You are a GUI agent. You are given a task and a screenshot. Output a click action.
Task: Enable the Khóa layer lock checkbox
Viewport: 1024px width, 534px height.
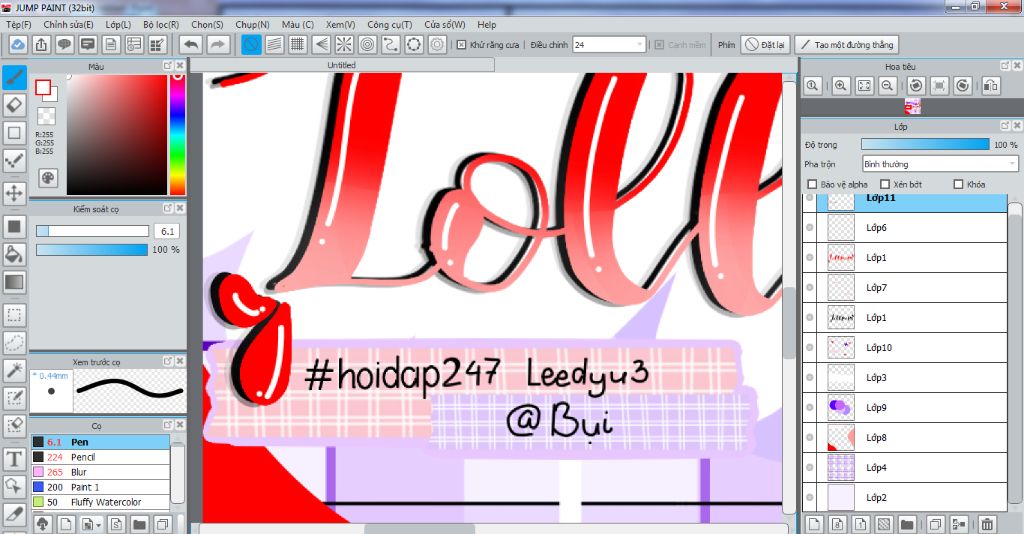[x=958, y=184]
